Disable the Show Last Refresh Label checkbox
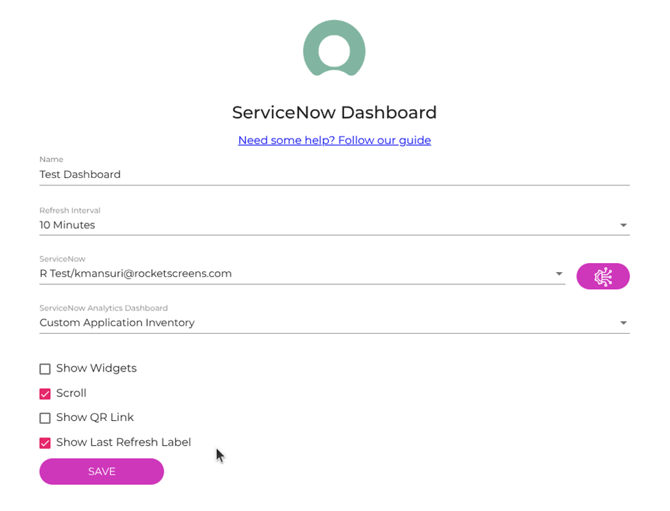670x511 pixels. coord(45,443)
